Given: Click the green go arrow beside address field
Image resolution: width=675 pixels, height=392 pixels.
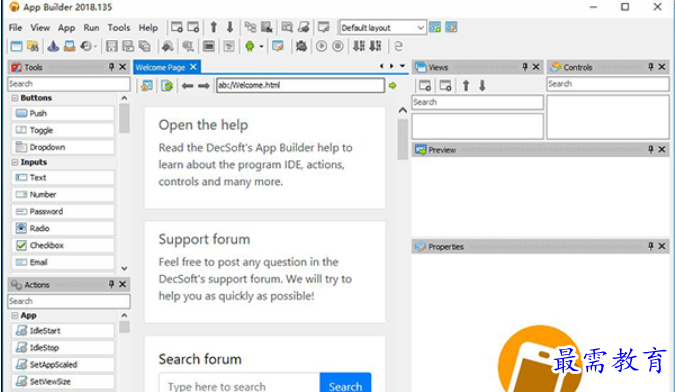Looking at the screenshot, I should click(393, 86).
